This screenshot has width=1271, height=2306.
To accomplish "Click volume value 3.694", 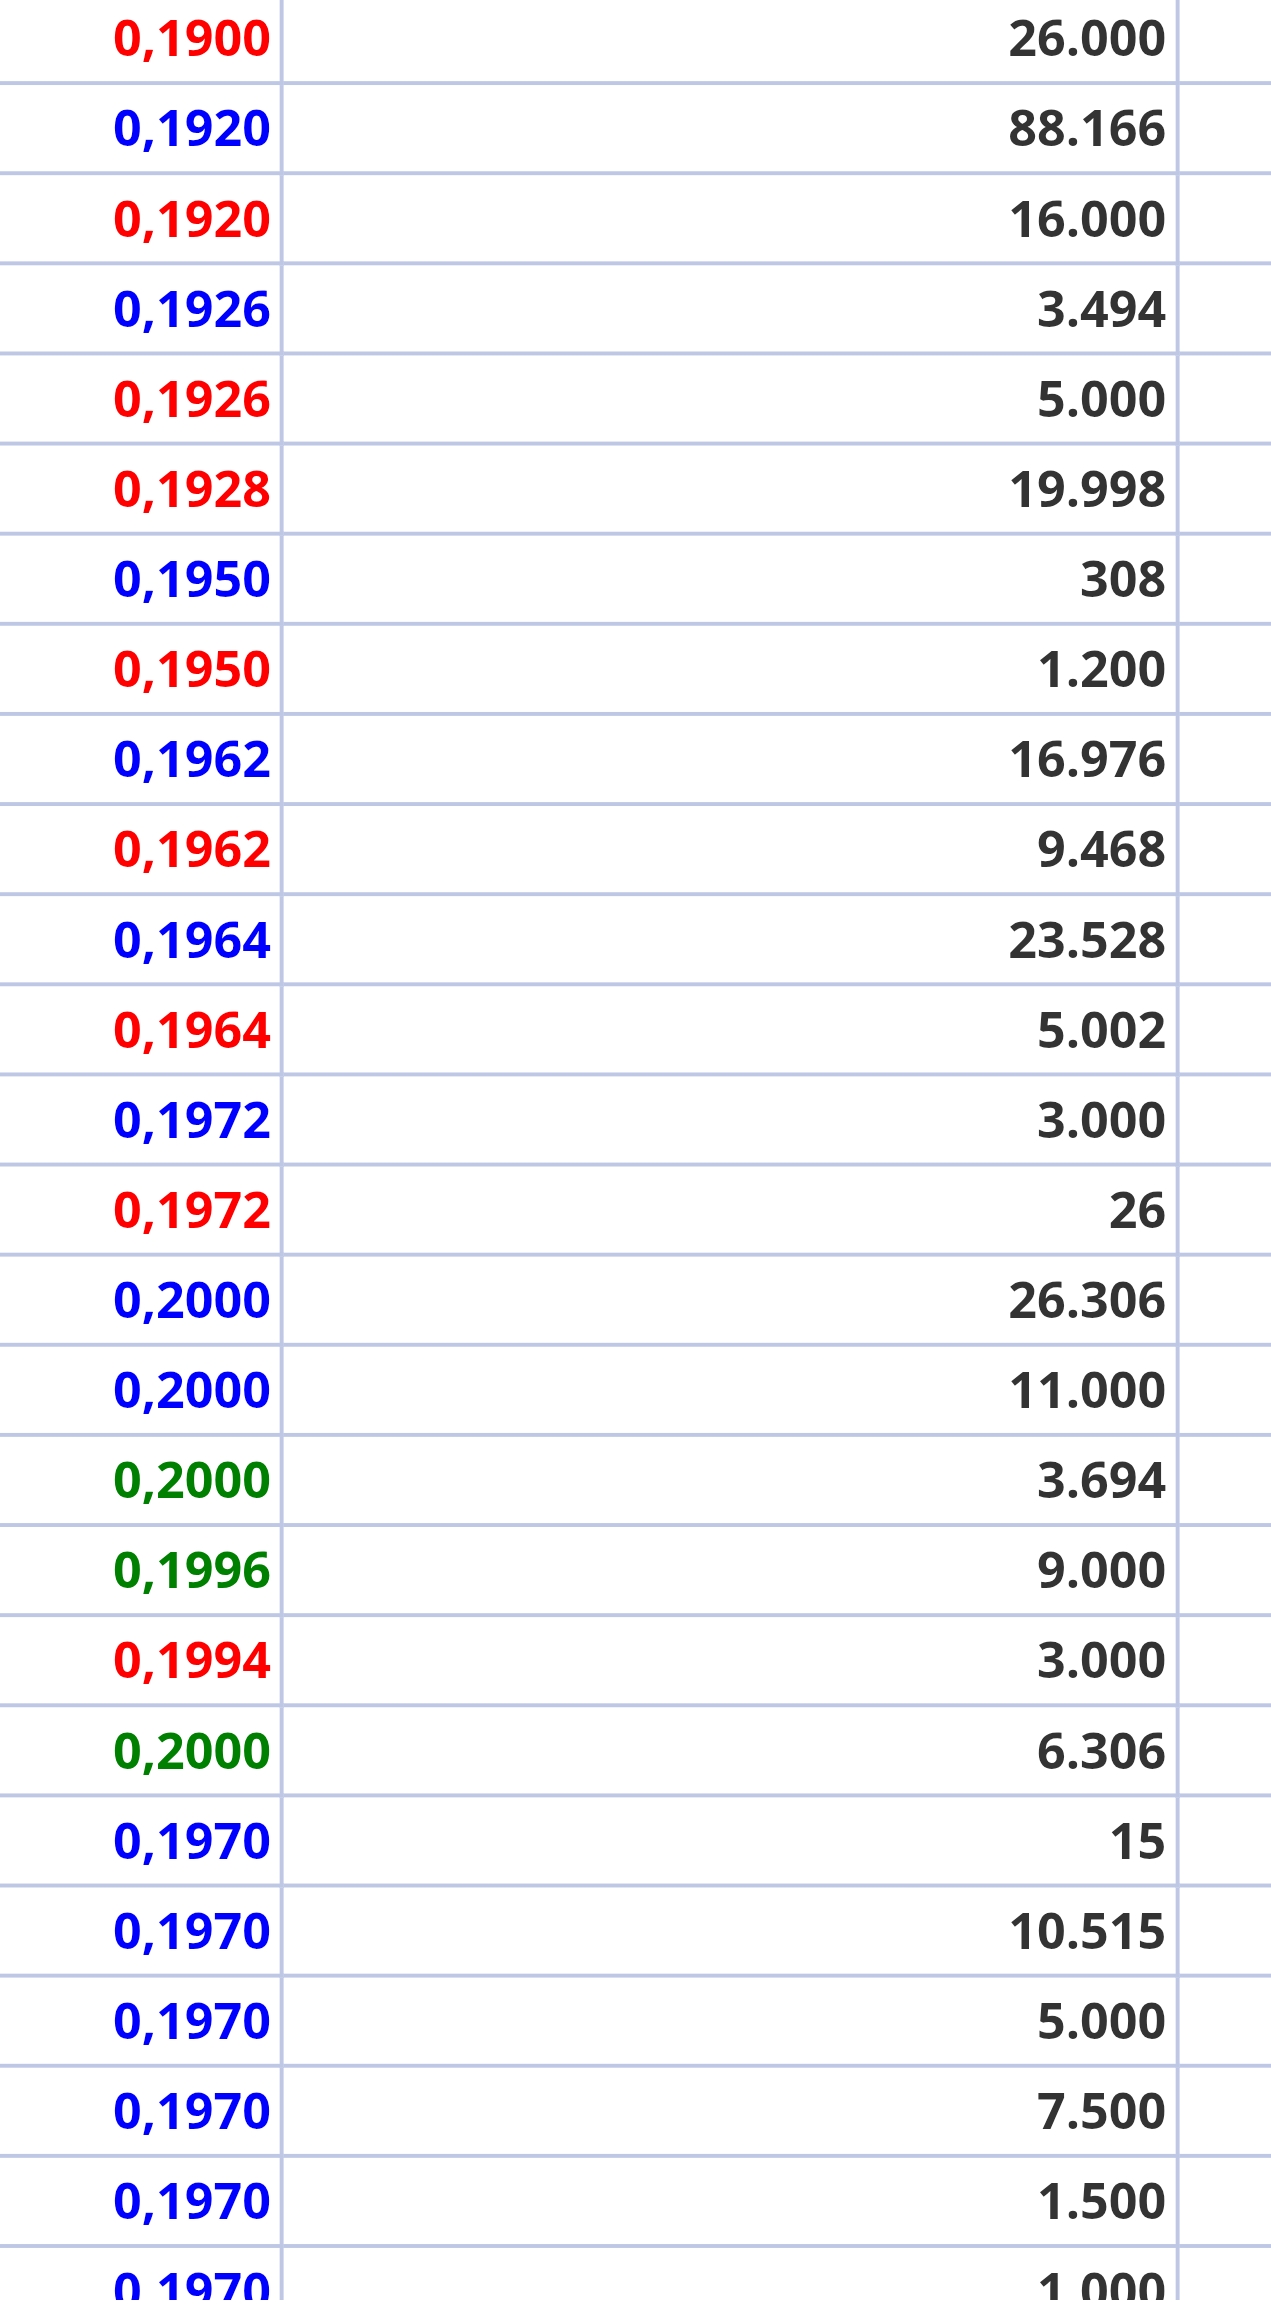I will (x=1101, y=1481).
